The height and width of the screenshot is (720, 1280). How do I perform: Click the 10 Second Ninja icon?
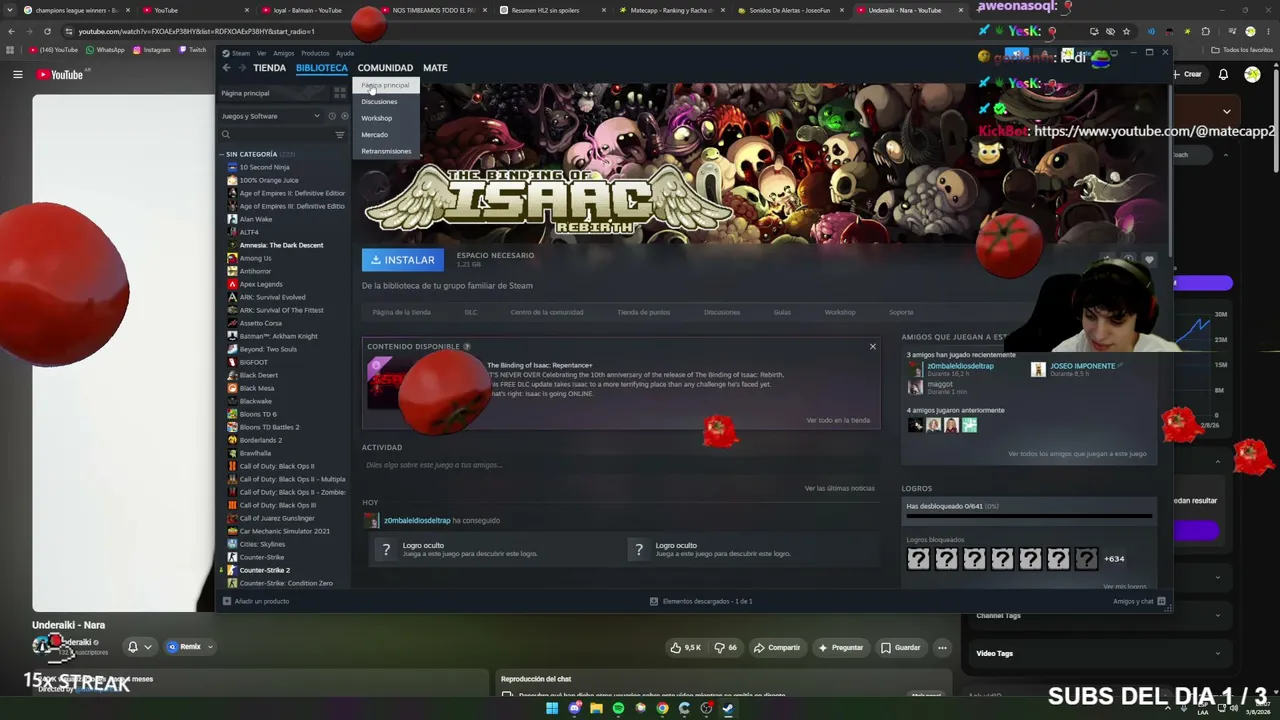click(232, 167)
